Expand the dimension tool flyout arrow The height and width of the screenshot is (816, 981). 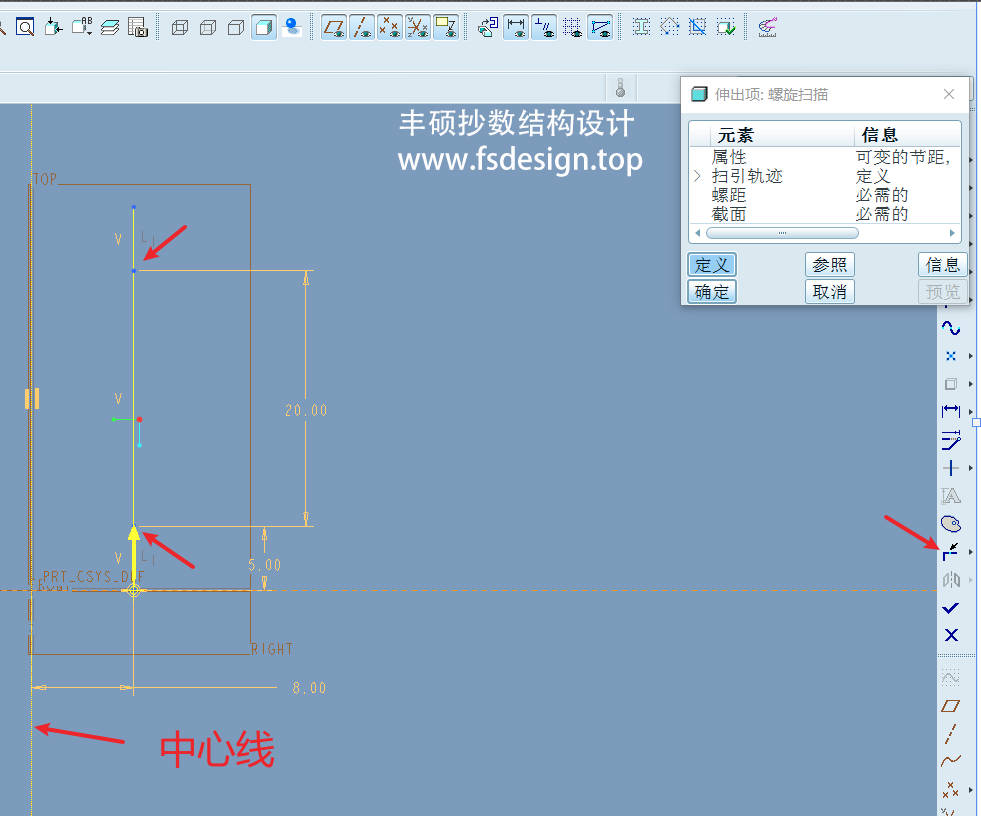pyautogui.click(x=971, y=412)
